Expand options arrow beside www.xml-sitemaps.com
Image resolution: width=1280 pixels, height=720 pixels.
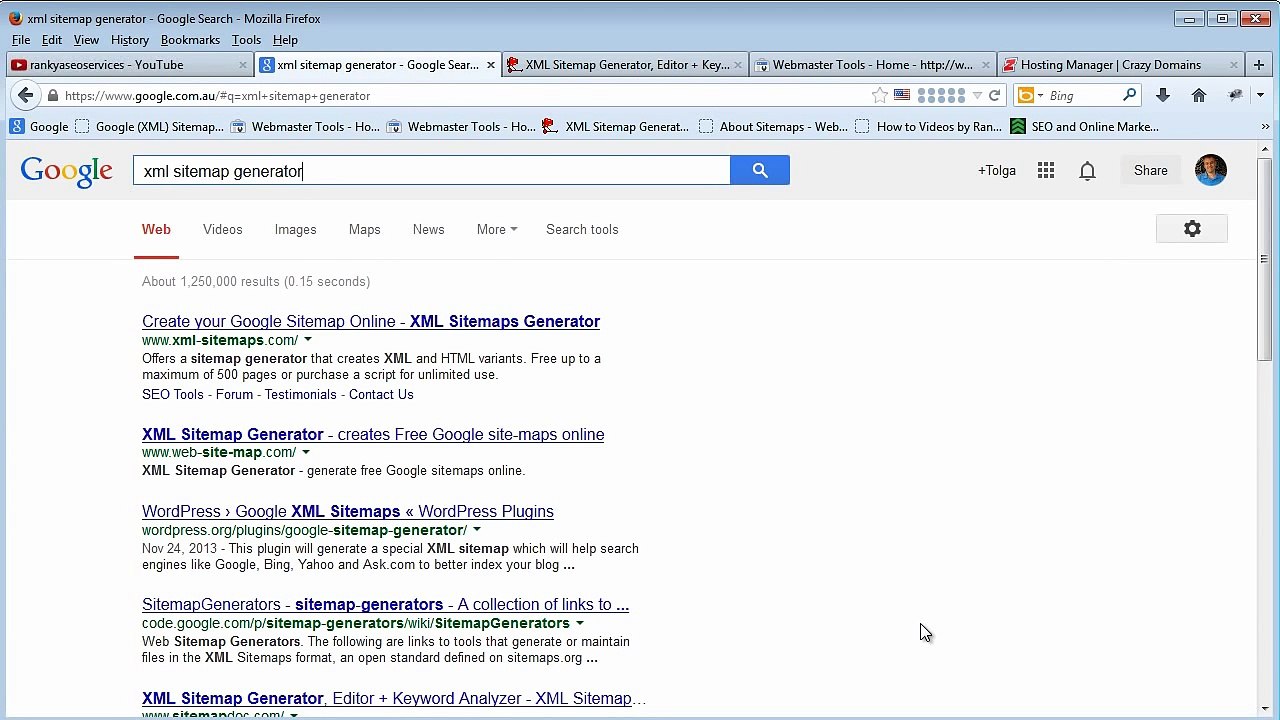pos(307,340)
